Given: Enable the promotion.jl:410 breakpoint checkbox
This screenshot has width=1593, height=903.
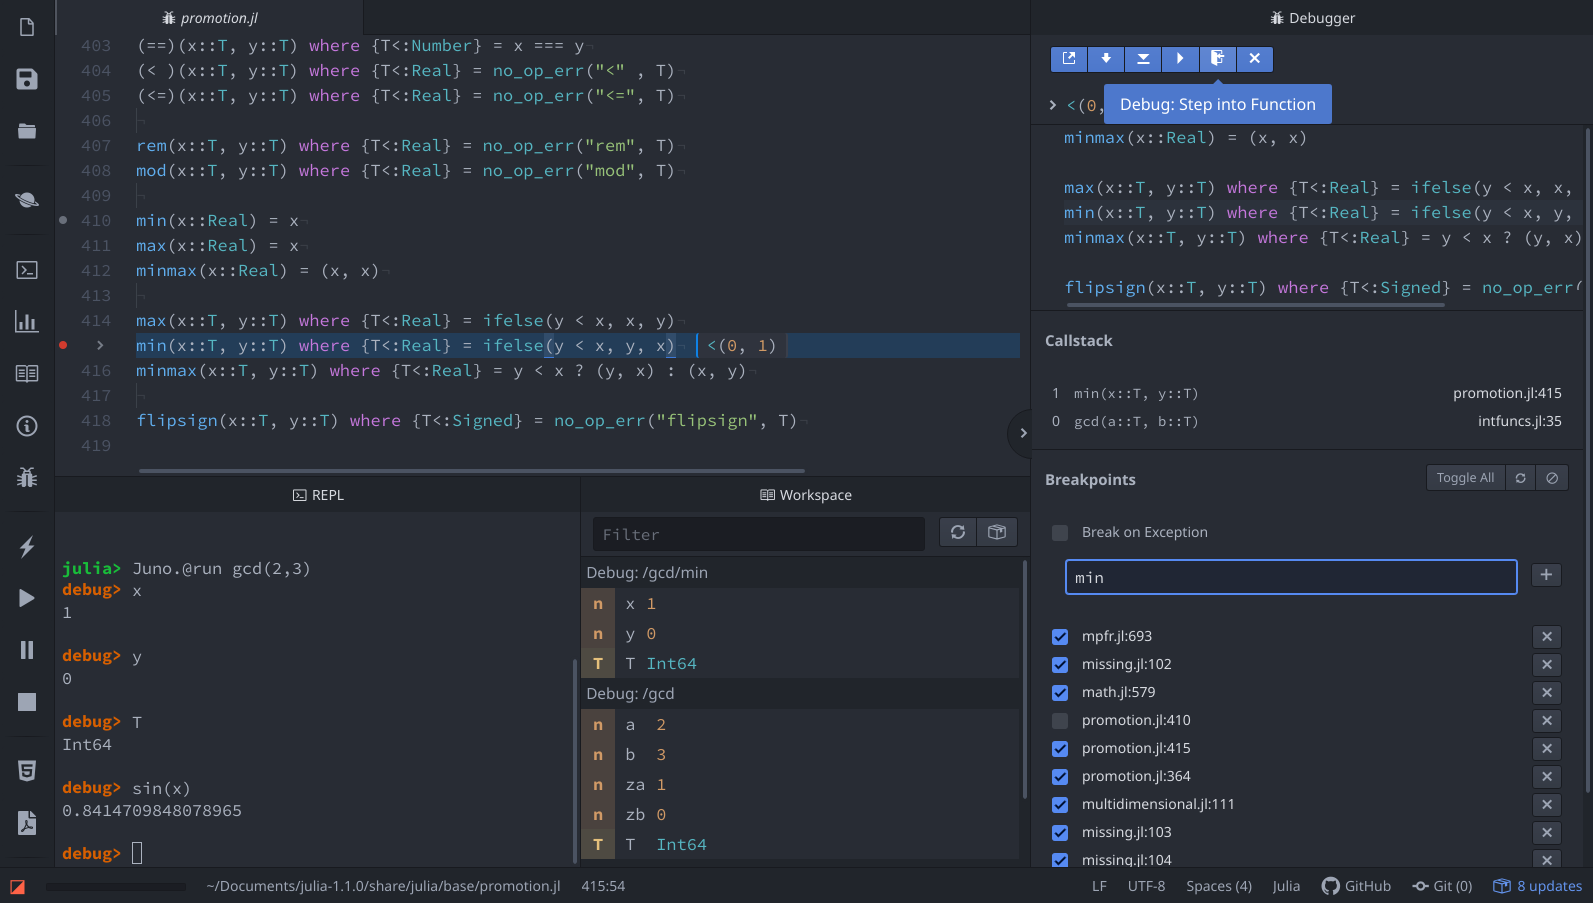Looking at the screenshot, I should click(x=1060, y=721).
